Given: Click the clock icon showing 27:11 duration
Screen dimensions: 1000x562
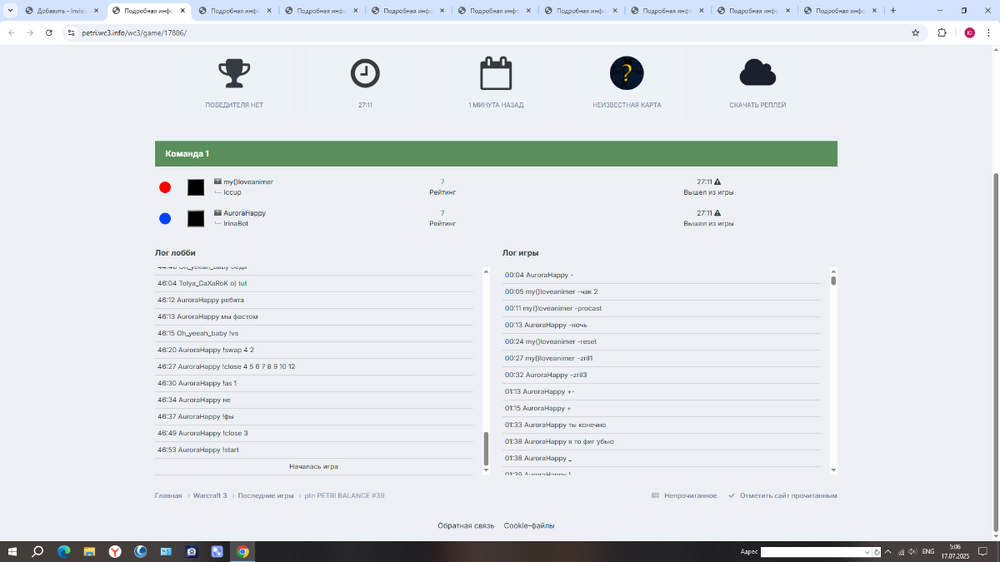Looking at the screenshot, I should click(365, 73).
